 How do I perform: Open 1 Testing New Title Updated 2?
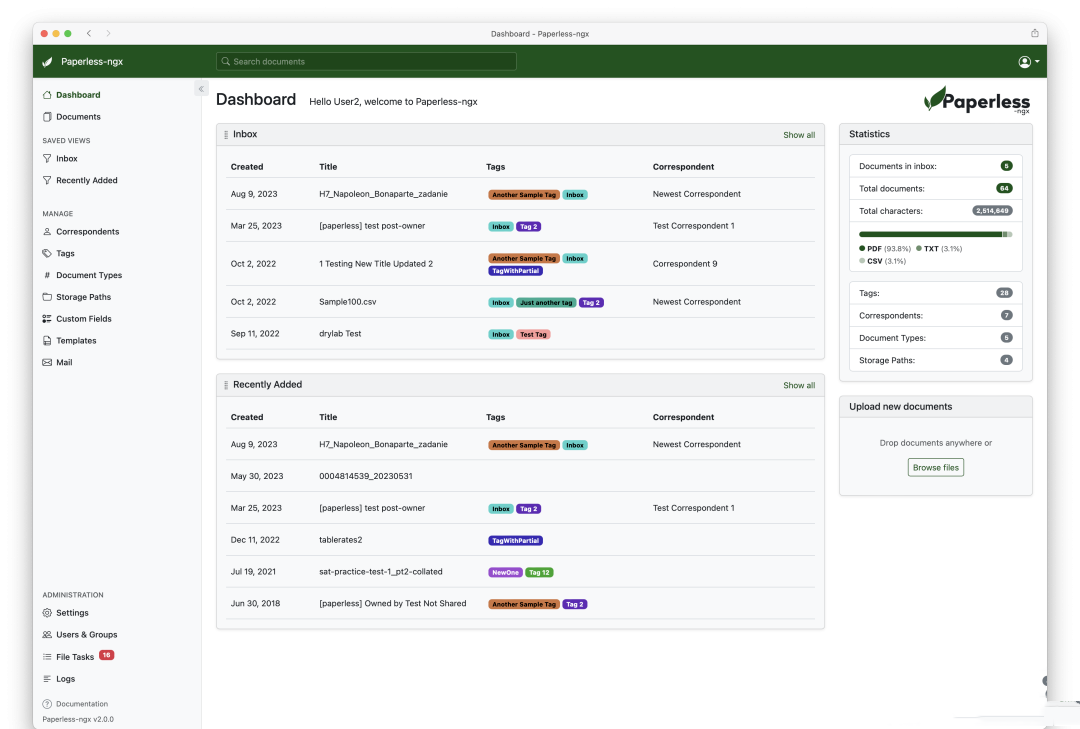click(376, 264)
